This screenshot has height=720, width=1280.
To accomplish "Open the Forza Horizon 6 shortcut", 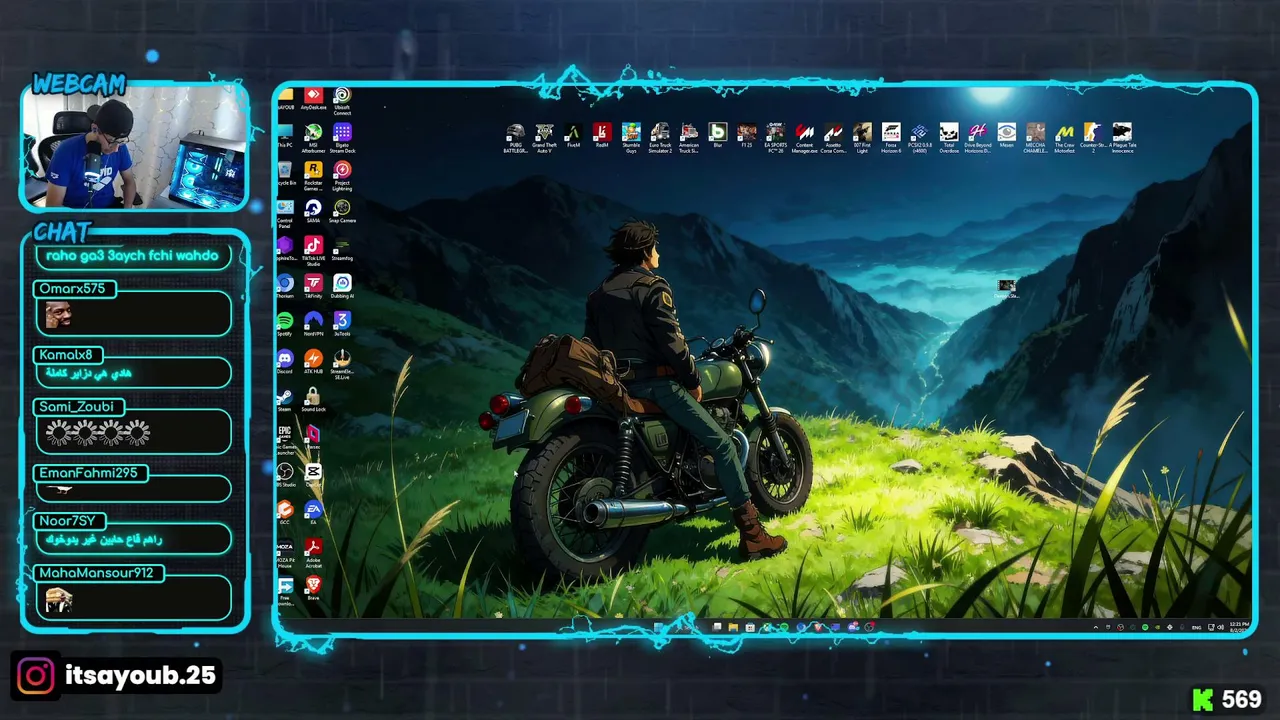I will (891, 139).
